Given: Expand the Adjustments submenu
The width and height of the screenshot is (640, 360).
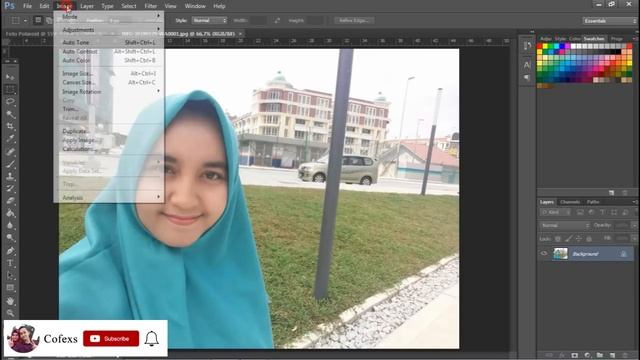Looking at the screenshot, I should point(110,30).
